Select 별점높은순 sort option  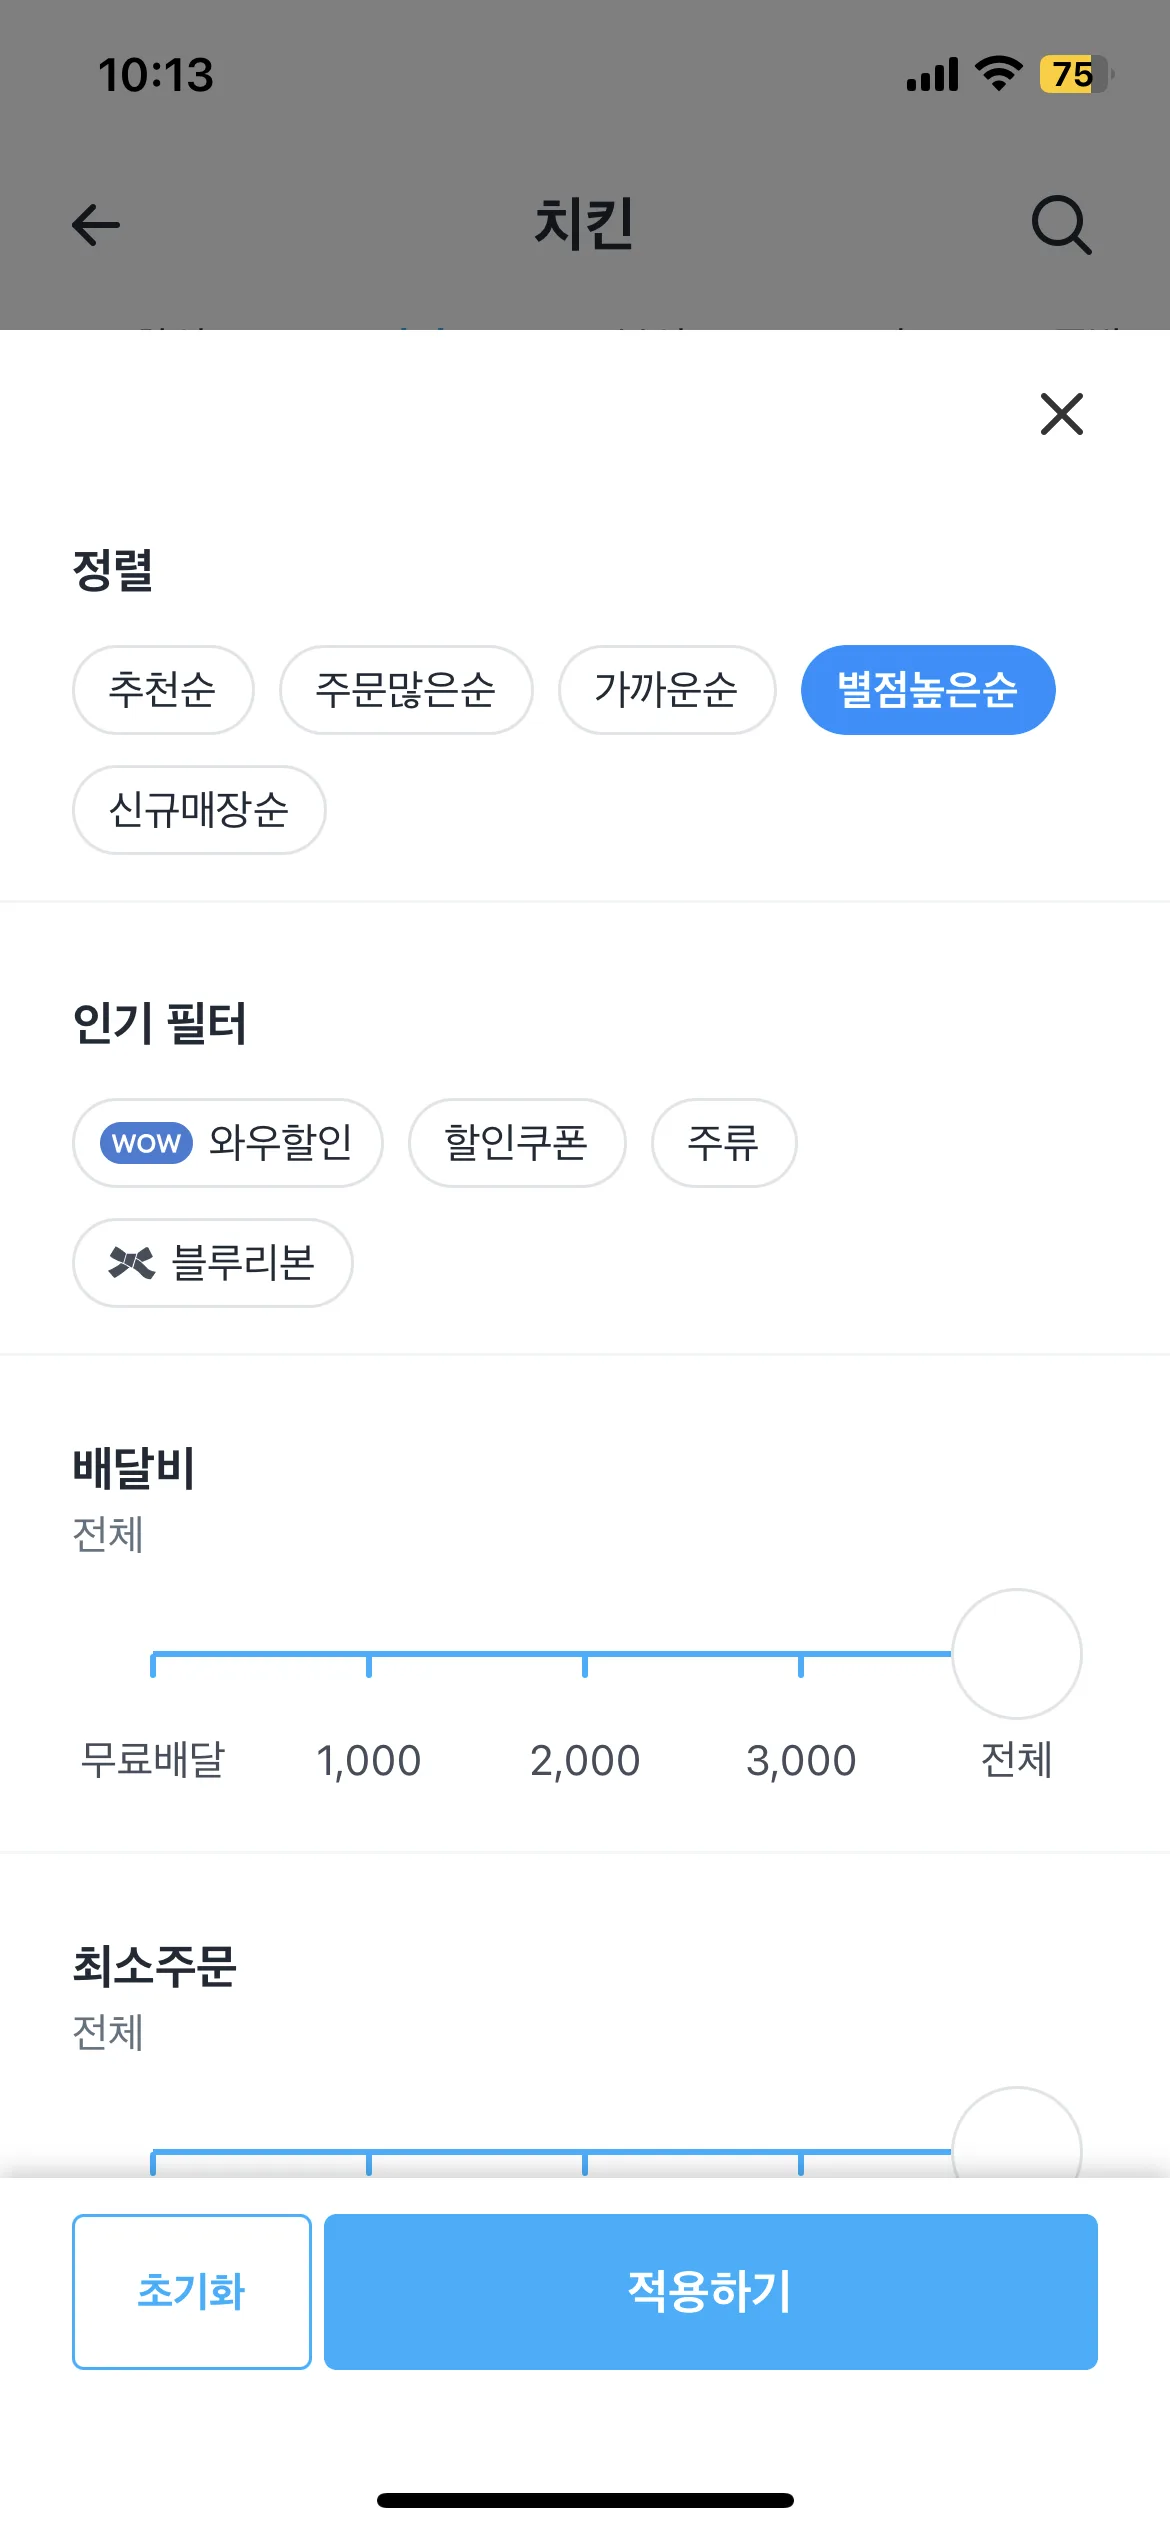coord(928,690)
